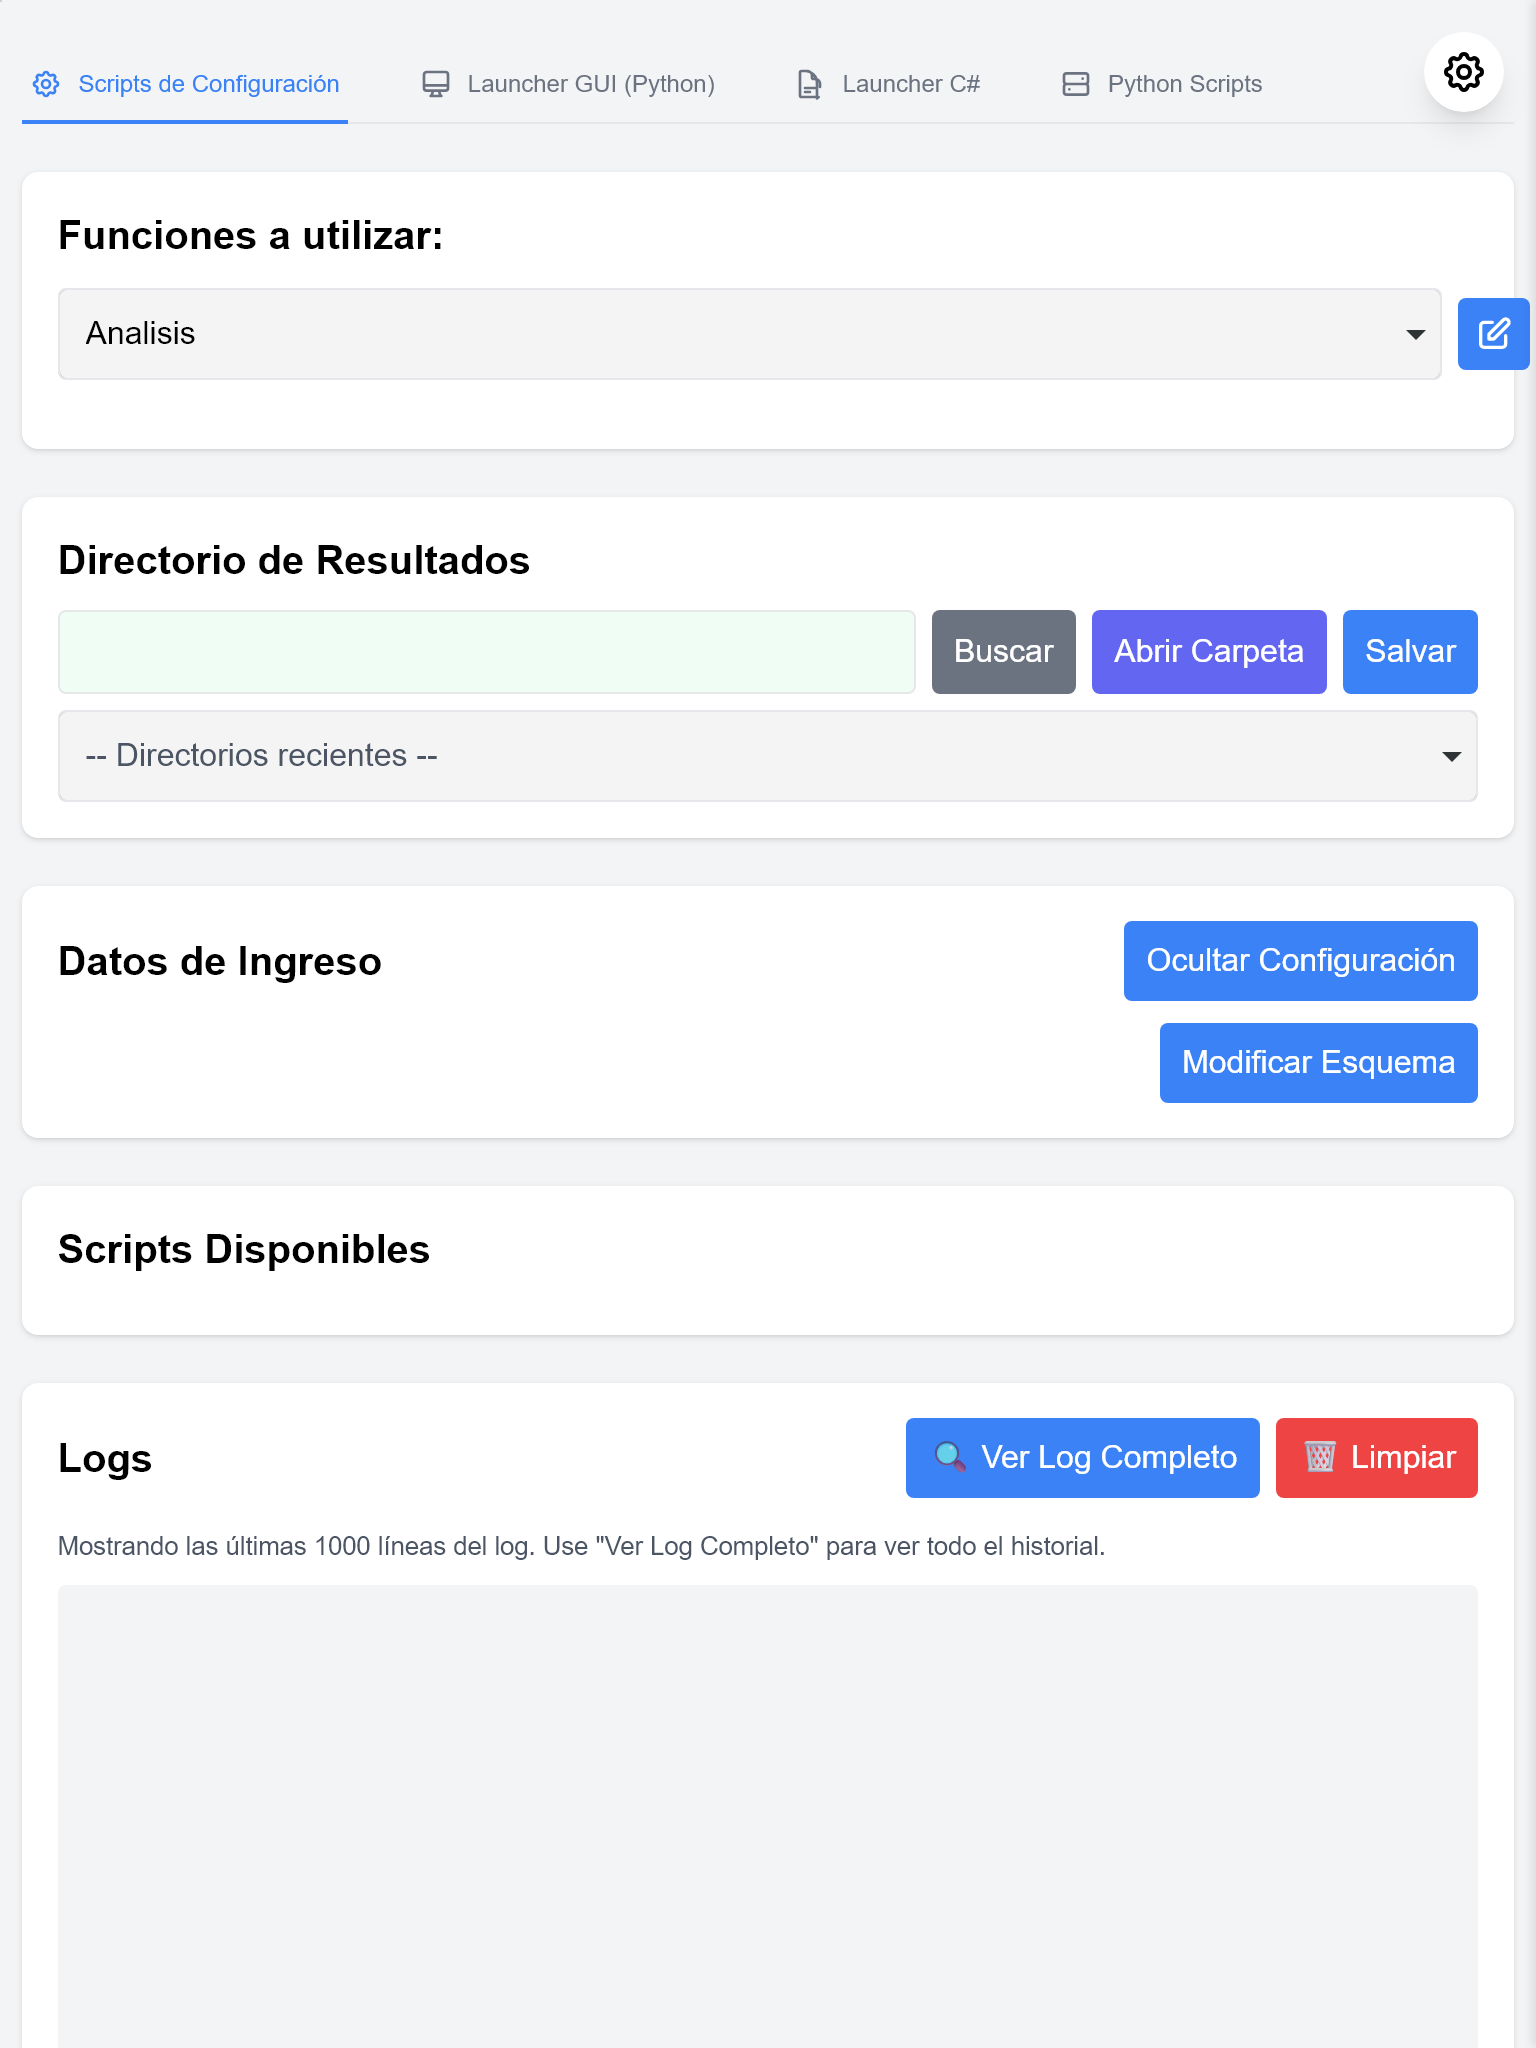Viewport: 1536px width, 2048px height.
Task: Click the server icon beside Python Scripts
Action: tap(1076, 84)
